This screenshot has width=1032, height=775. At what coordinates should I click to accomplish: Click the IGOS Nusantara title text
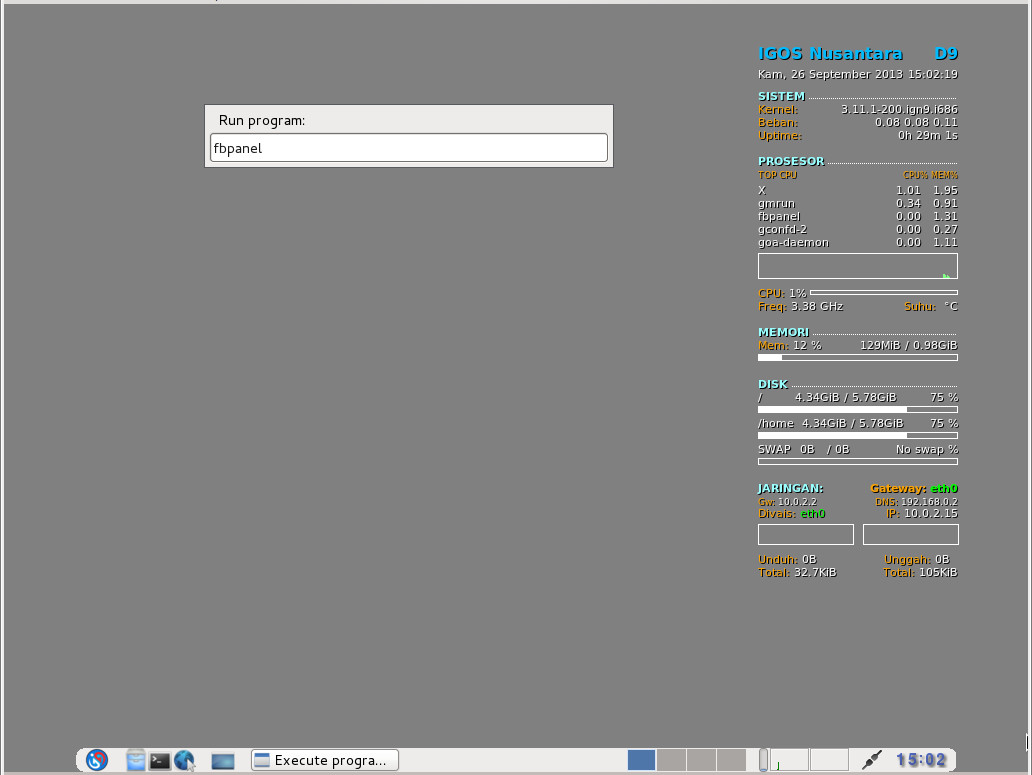coord(830,54)
